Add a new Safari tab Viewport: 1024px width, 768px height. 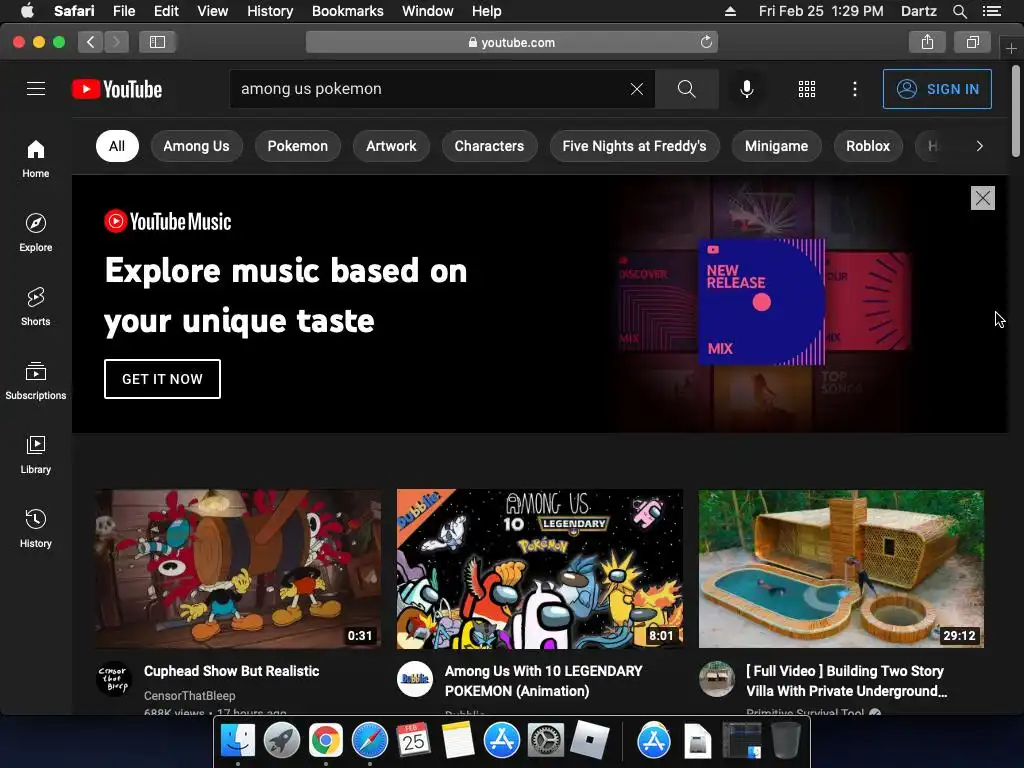1011,48
